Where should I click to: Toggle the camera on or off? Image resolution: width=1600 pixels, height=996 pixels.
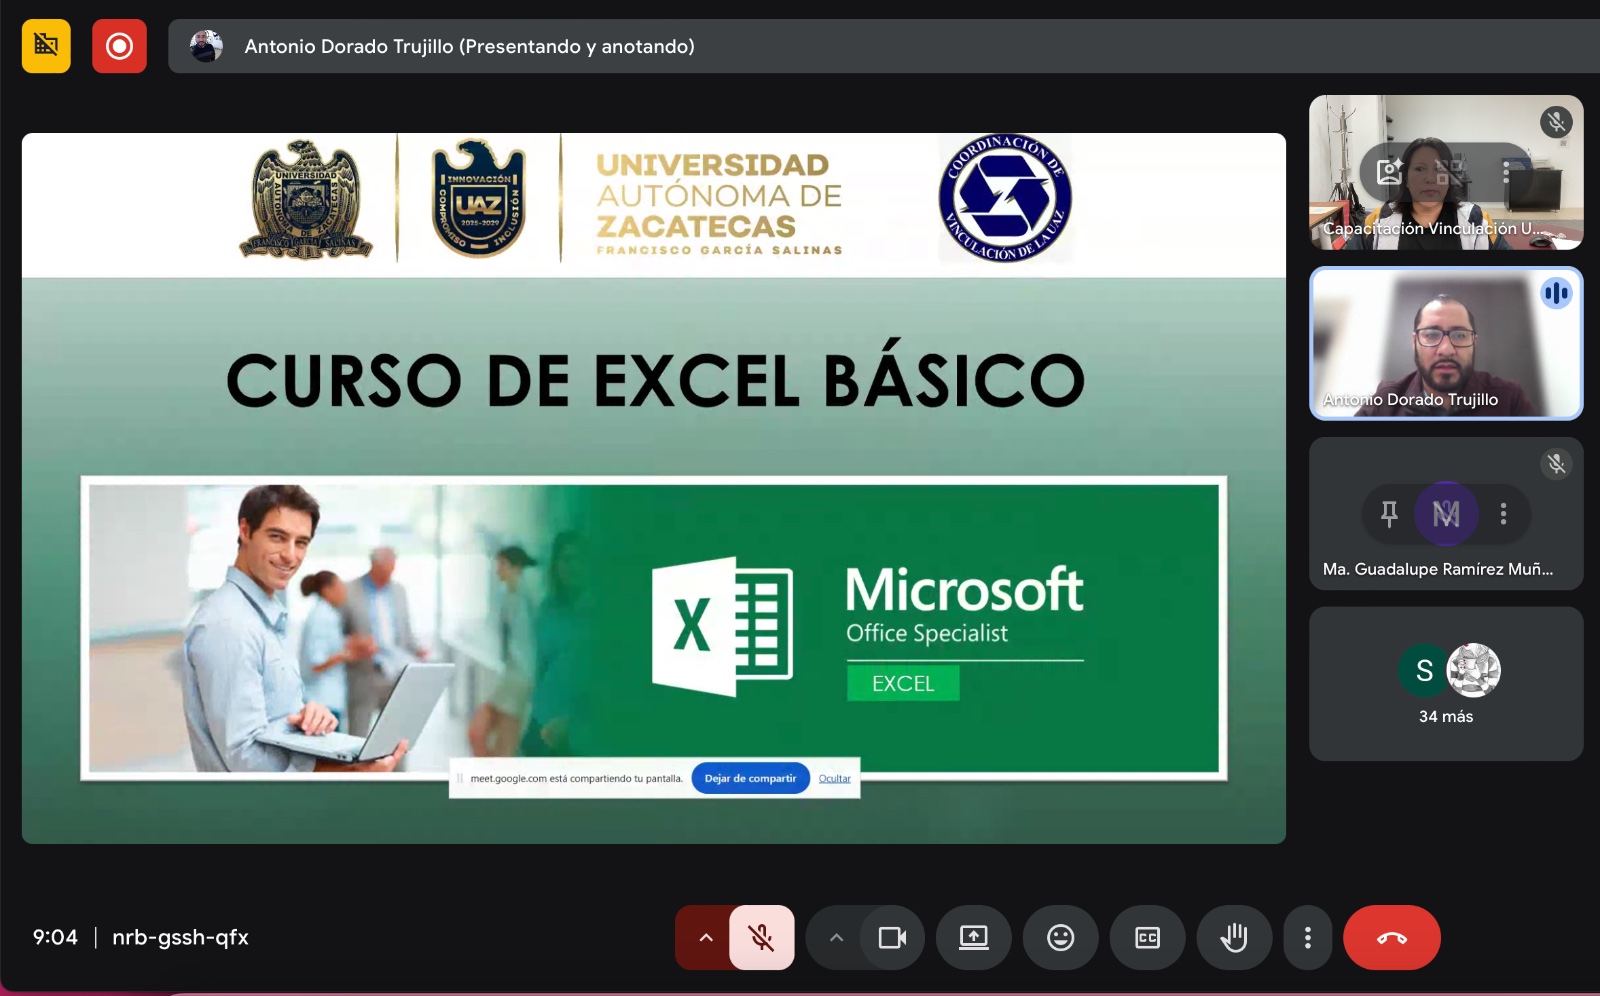[x=891, y=937]
